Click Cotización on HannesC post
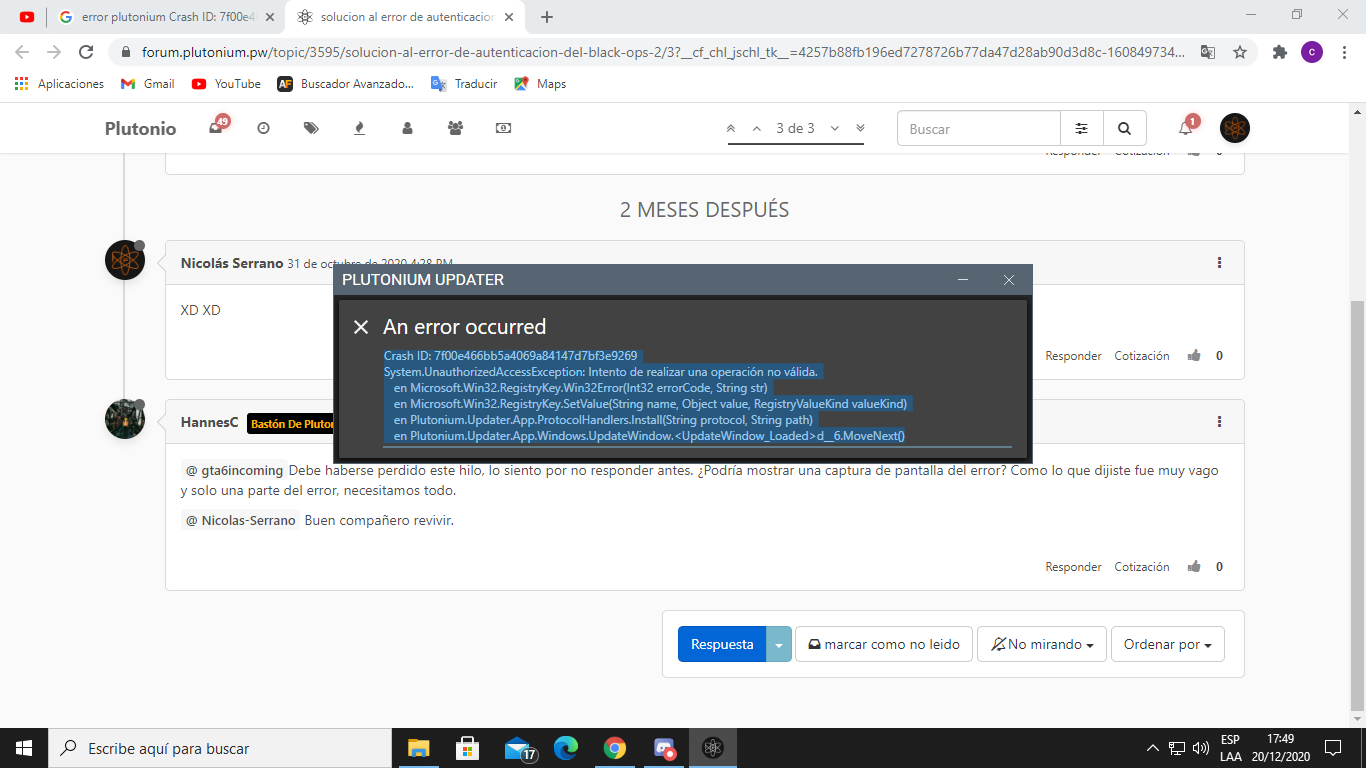Viewport: 1366px width, 768px height. (x=1142, y=567)
